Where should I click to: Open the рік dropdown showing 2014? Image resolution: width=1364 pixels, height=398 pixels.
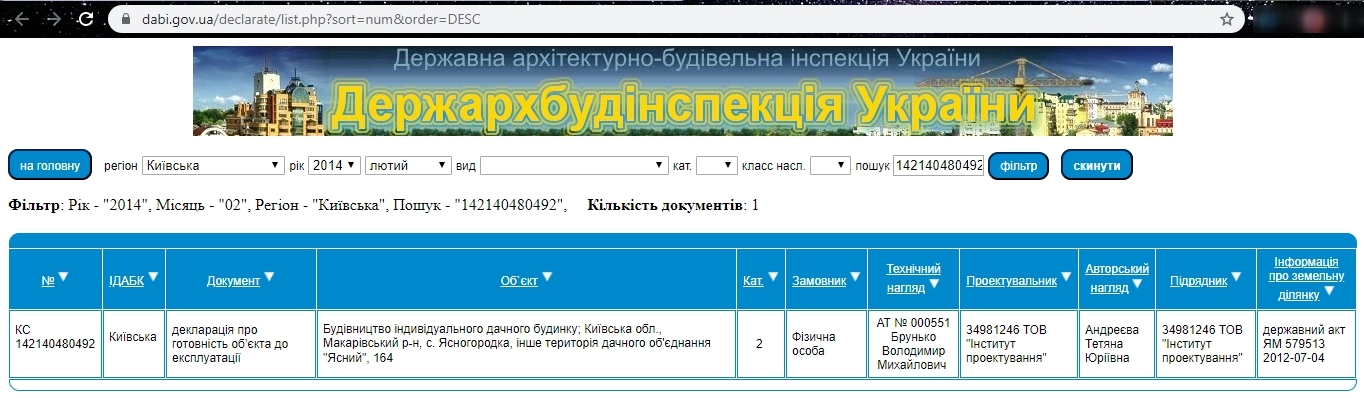(334, 165)
